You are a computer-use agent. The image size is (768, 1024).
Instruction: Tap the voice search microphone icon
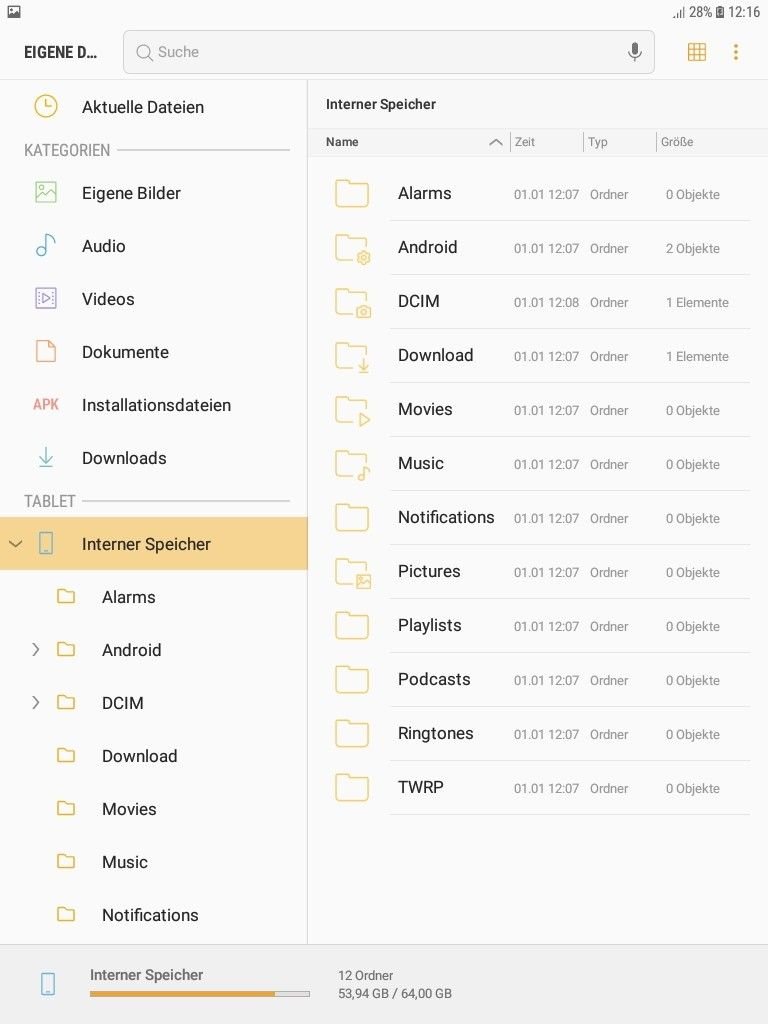(634, 52)
